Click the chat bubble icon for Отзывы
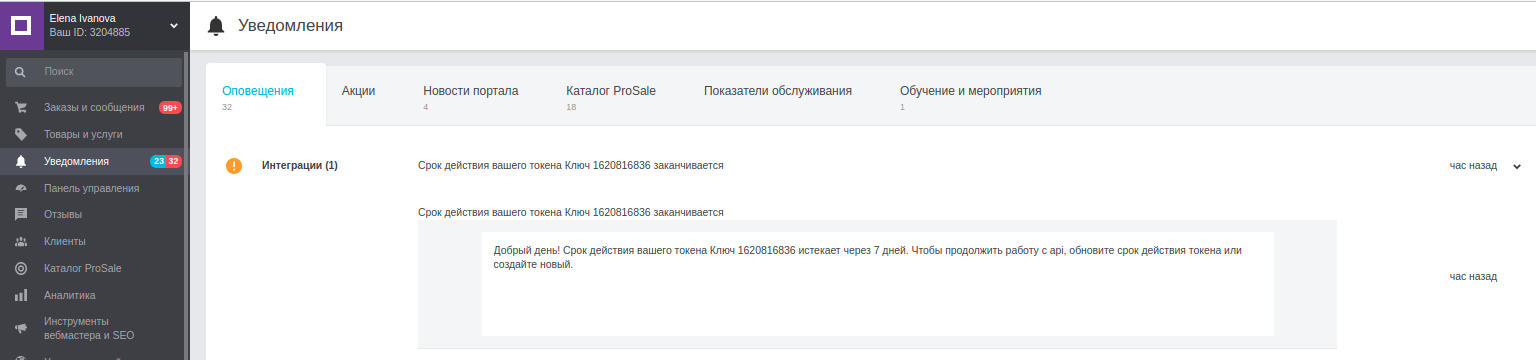 pyautogui.click(x=21, y=214)
